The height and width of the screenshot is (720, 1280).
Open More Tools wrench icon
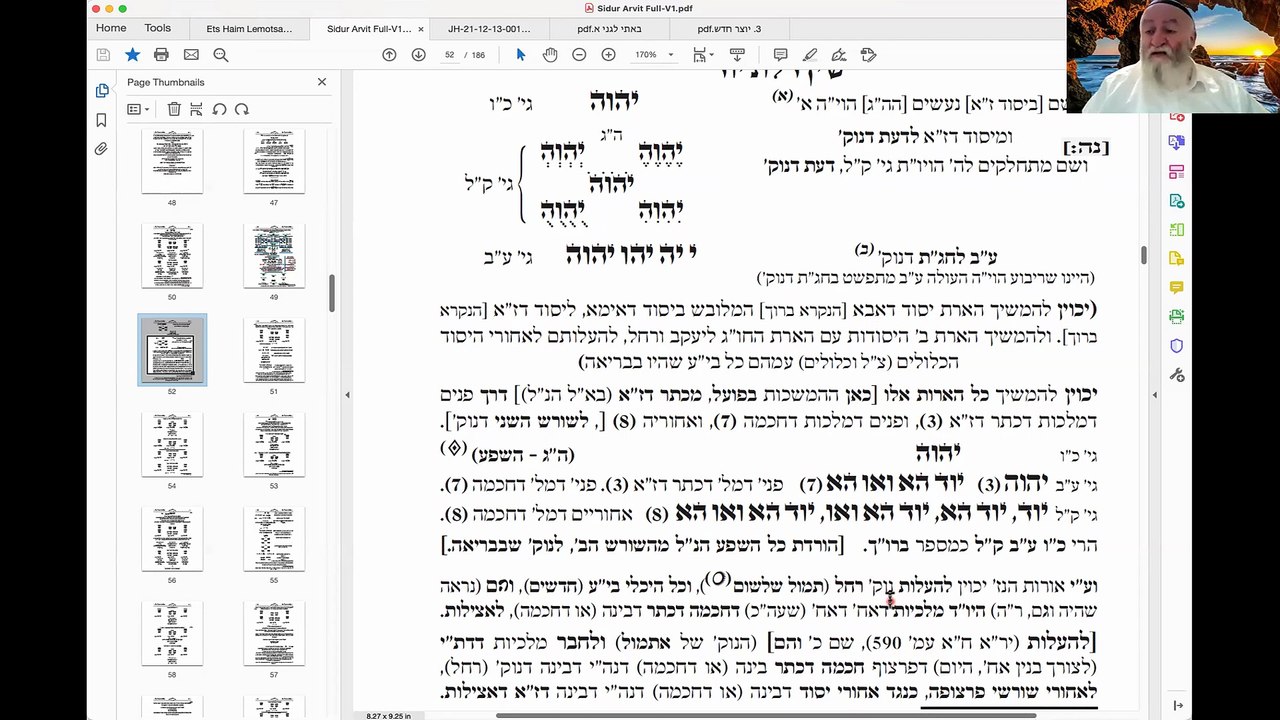click(x=1176, y=375)
